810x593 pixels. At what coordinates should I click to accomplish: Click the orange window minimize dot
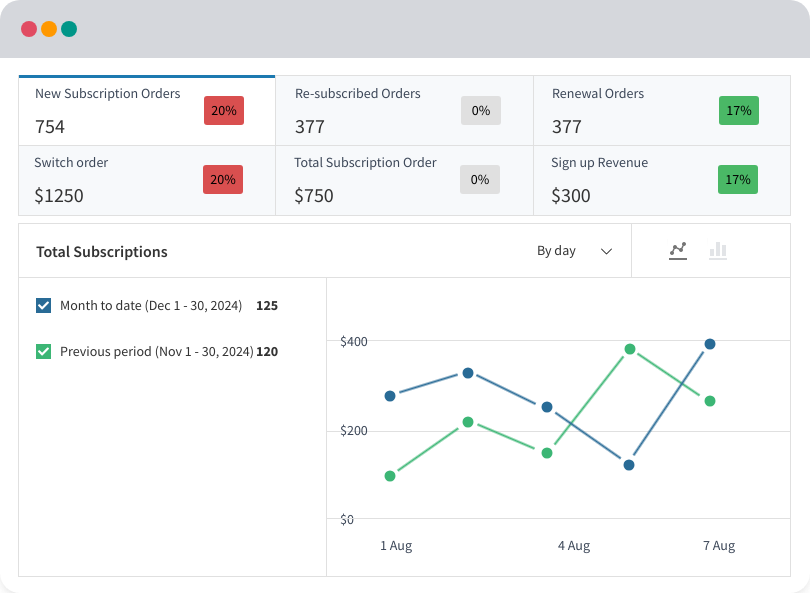(49, 29)
